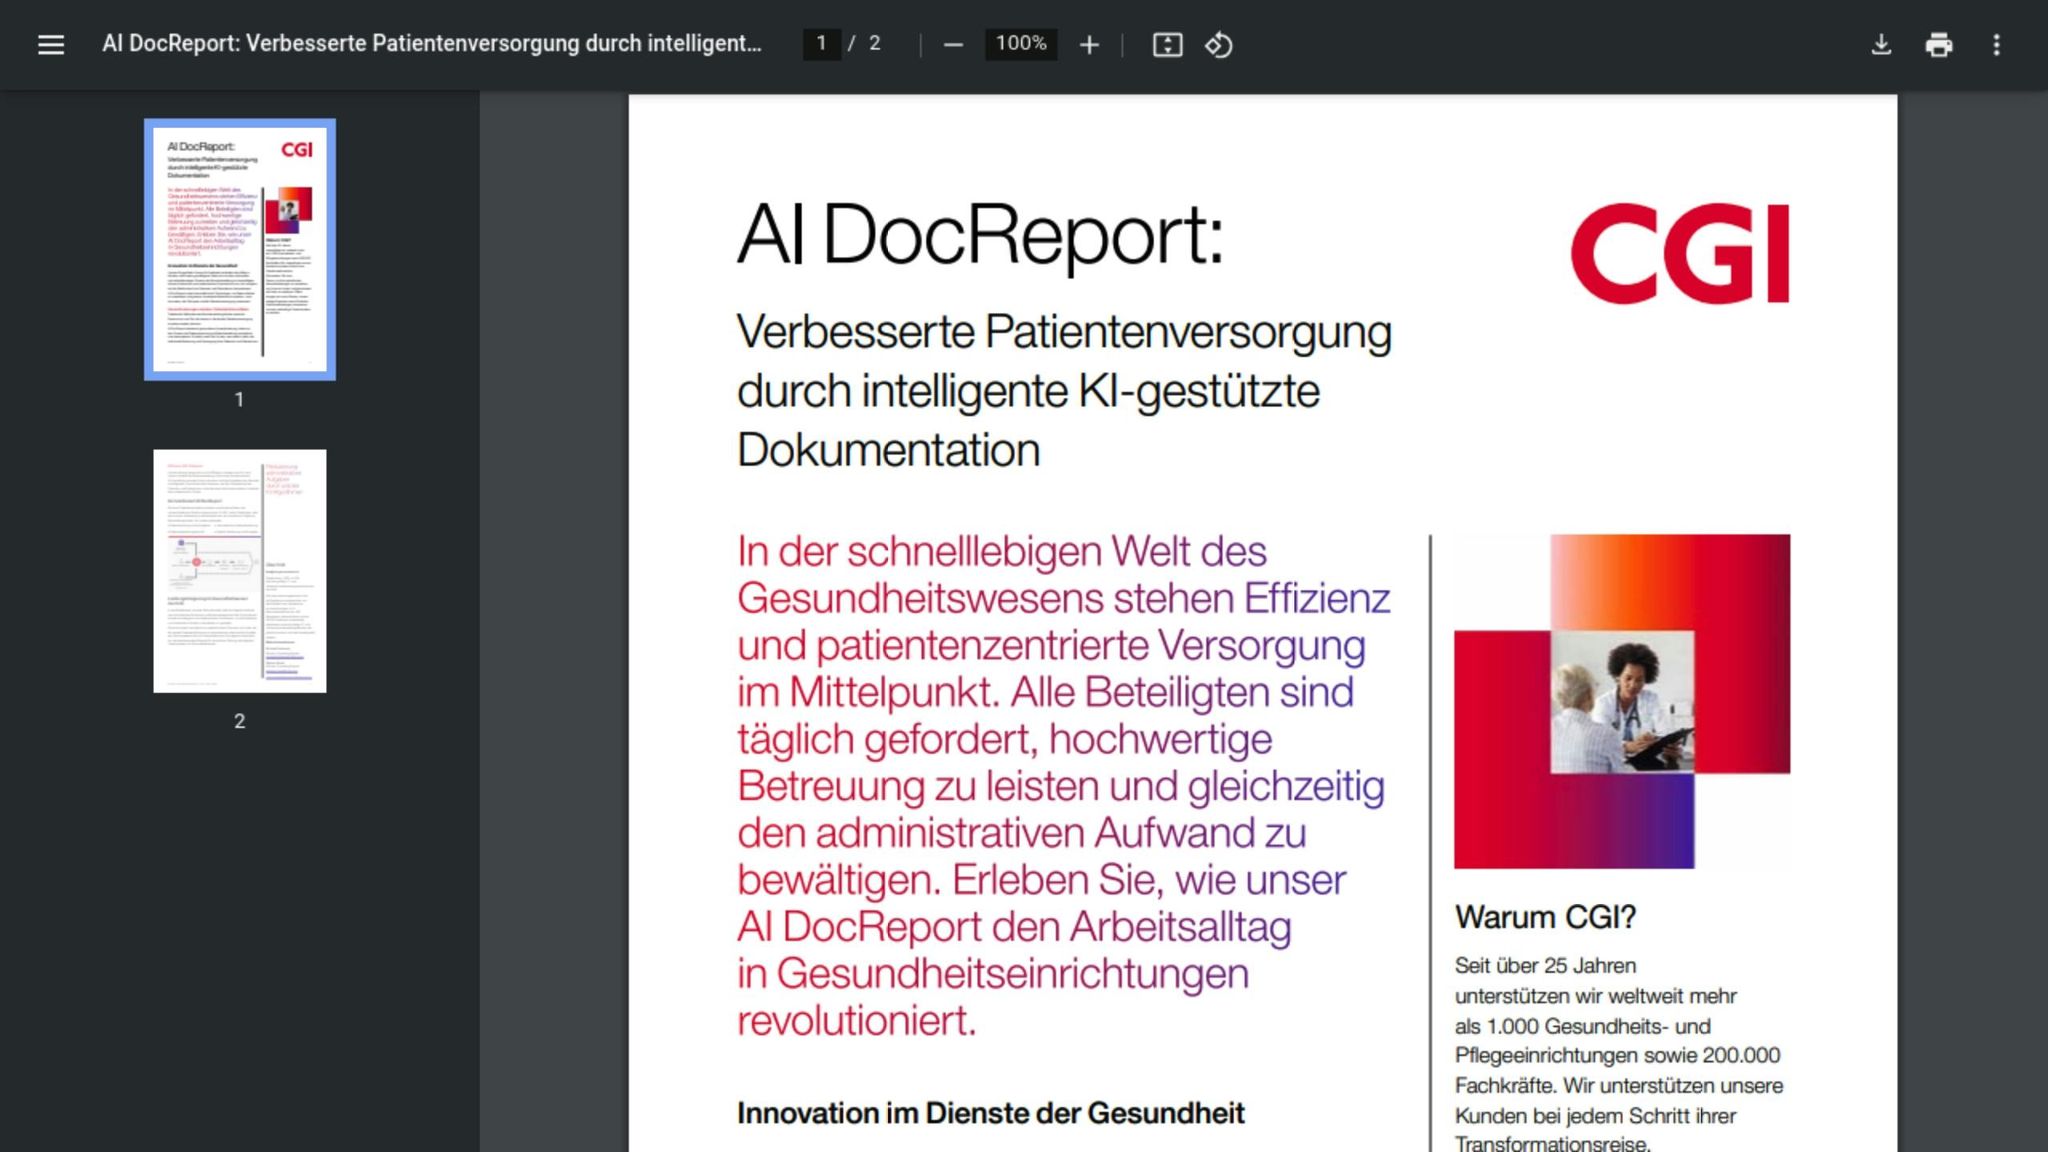Click the zoom out minus icon
2048x1152 pixels.
pos(952,44)
